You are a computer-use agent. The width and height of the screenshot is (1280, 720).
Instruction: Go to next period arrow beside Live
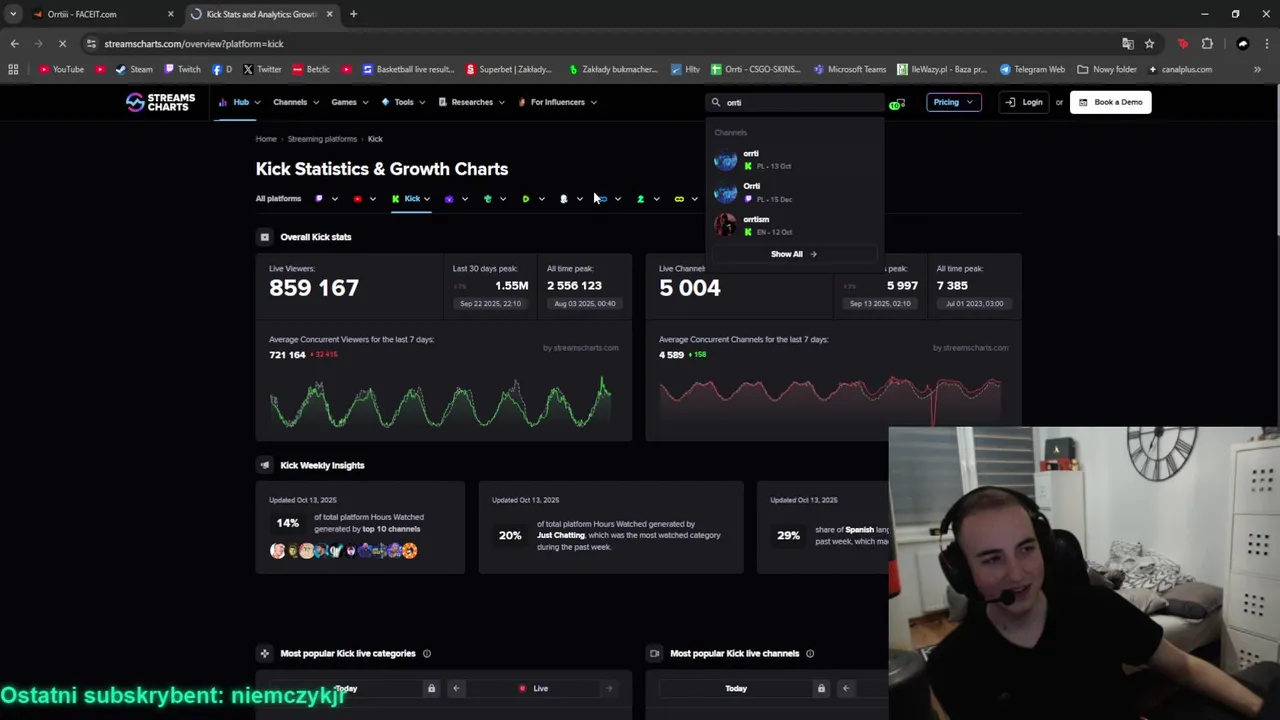609,688
